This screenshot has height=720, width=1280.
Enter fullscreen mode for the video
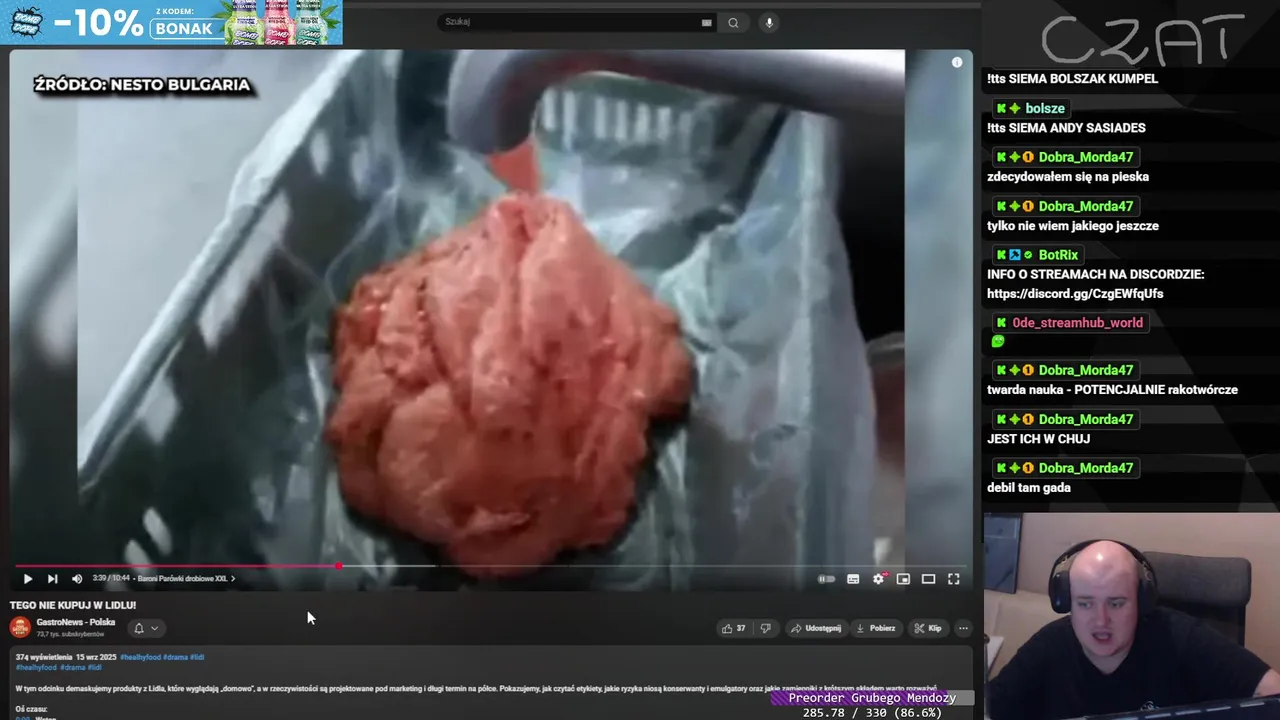tap(954, 579)
